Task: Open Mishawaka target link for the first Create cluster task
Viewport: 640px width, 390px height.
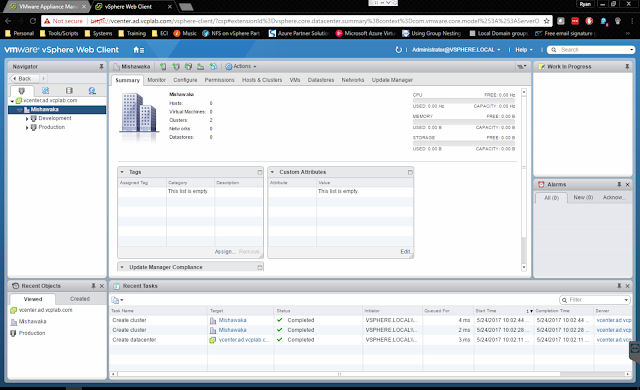Action: point(232,320)
